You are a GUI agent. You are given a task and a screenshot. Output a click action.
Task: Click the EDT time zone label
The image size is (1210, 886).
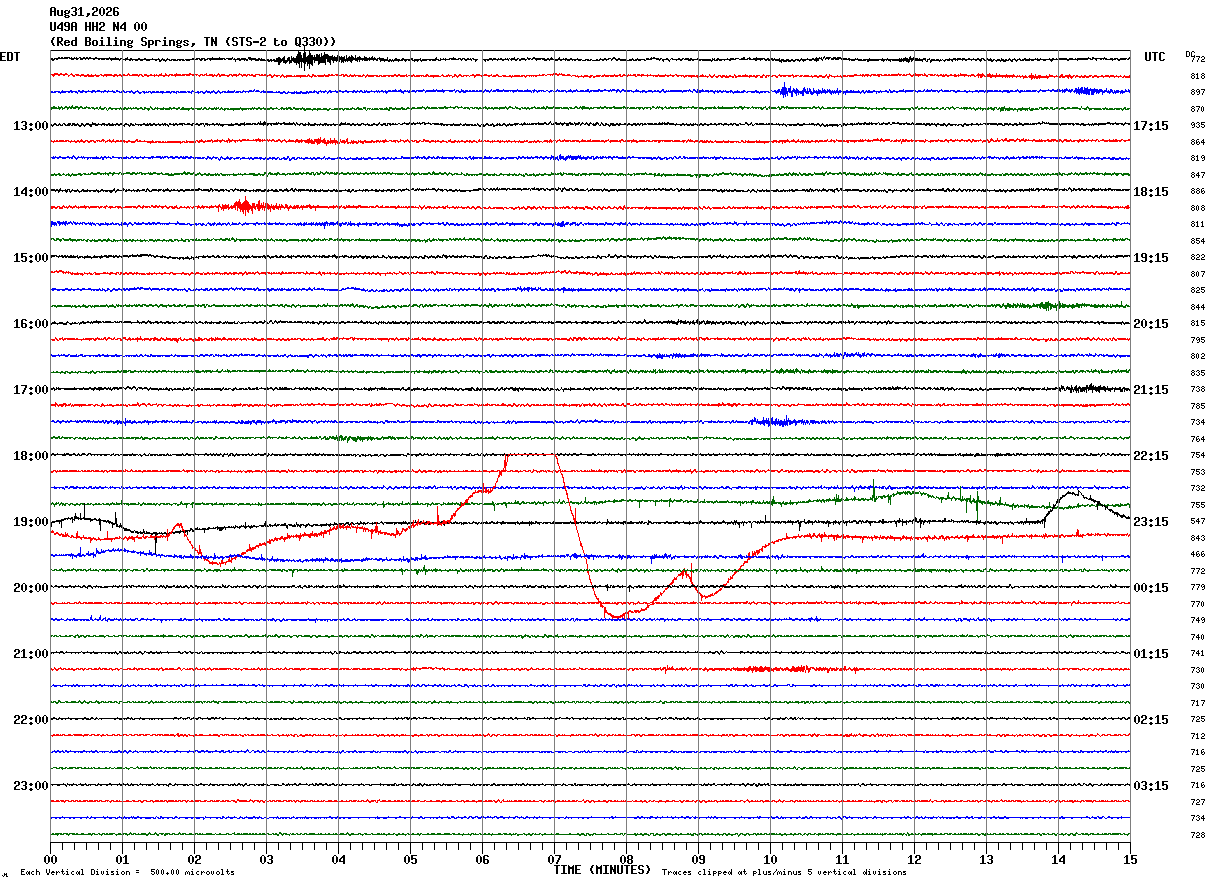point(10,57)
